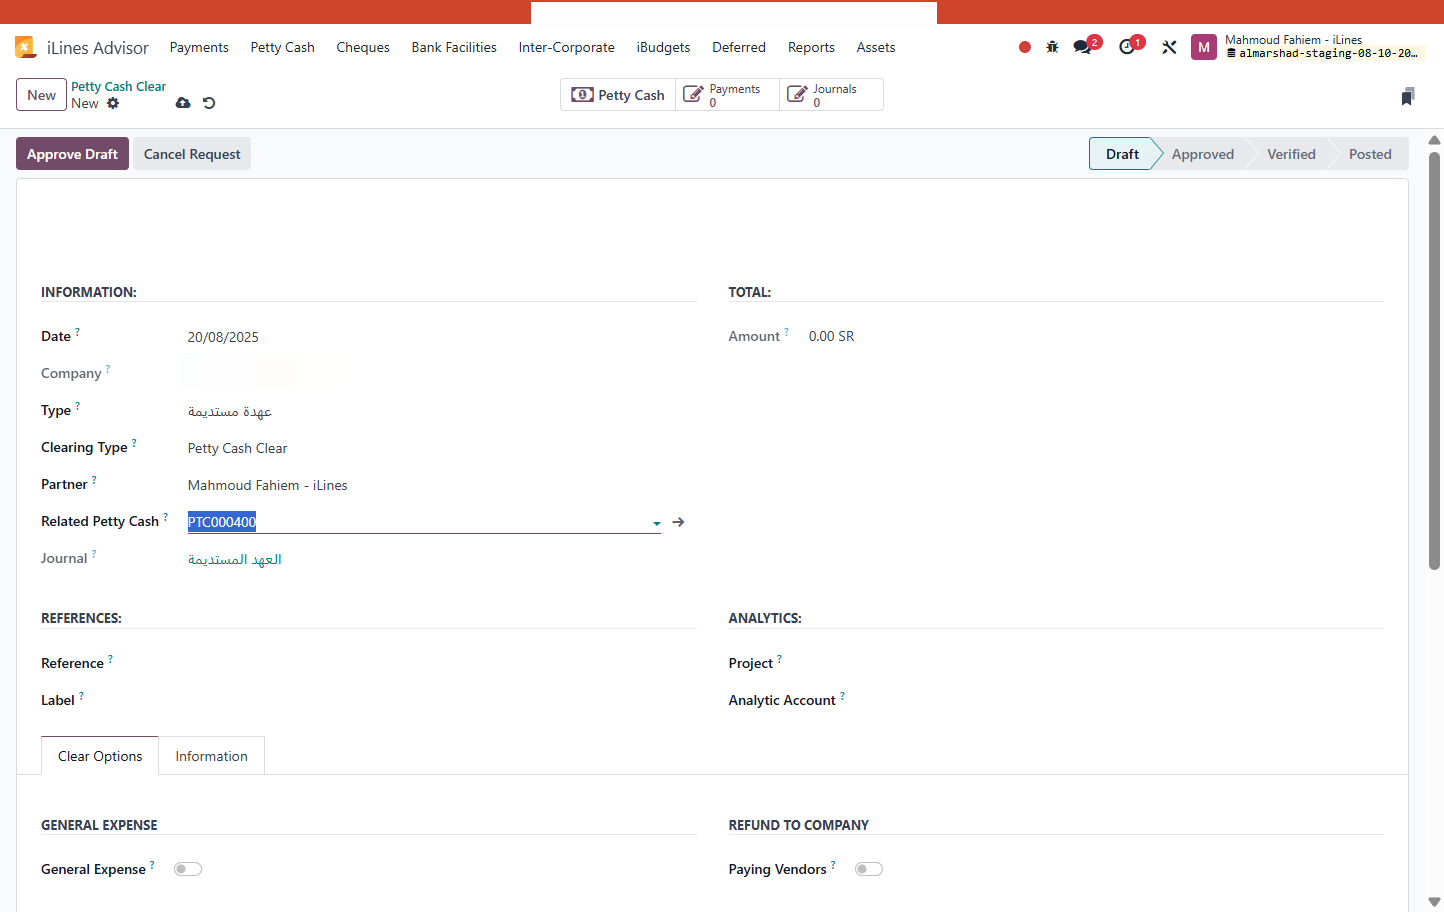Click the user avatar M icon

tap(1204, 47)
